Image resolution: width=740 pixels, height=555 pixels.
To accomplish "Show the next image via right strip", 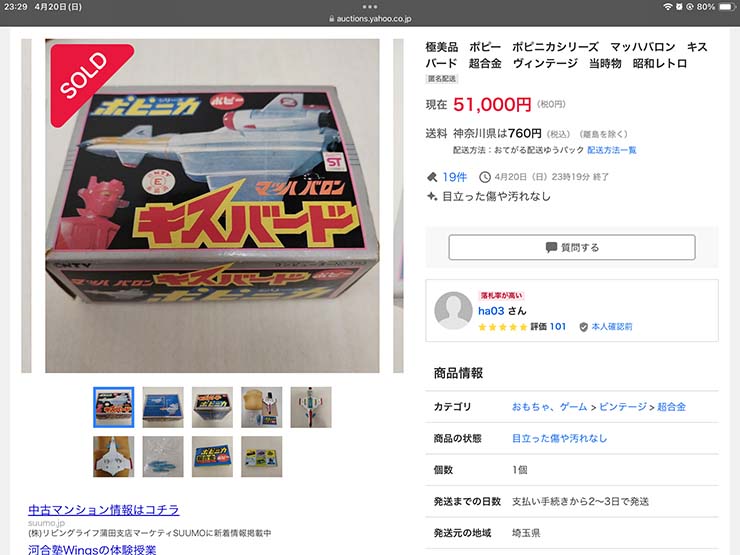I will click(x=398, y=206).
